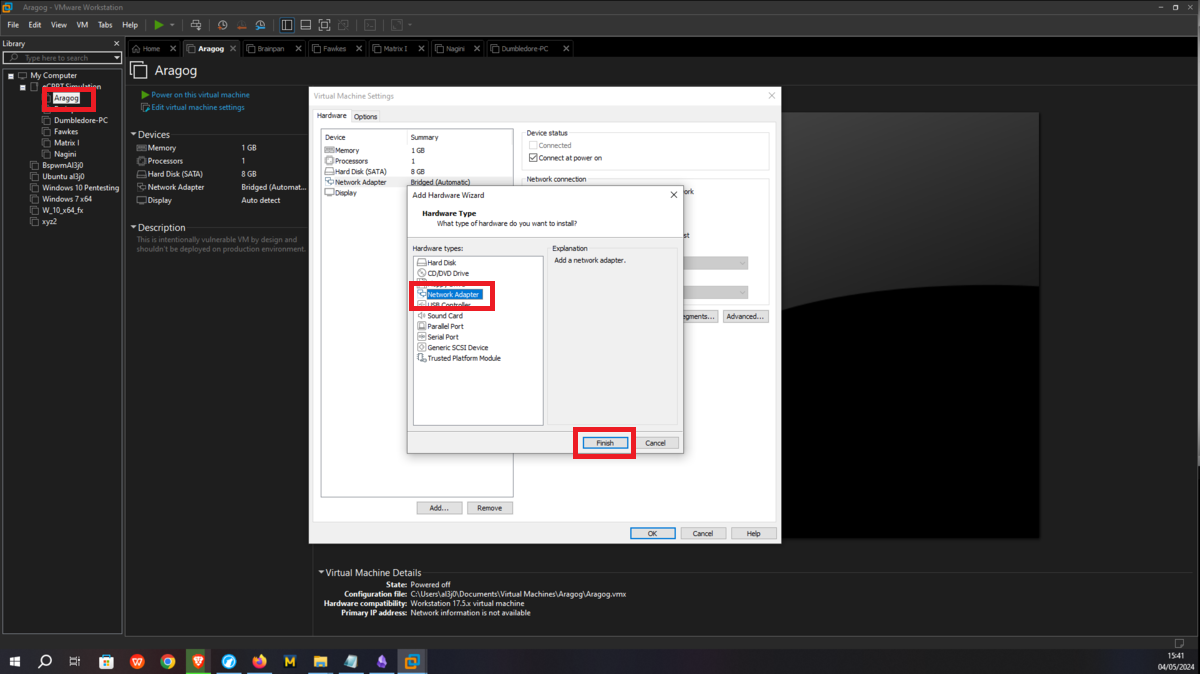Select CD/DVD Drive hardware type
The image size is (1200, 674).
pos(448,273)
